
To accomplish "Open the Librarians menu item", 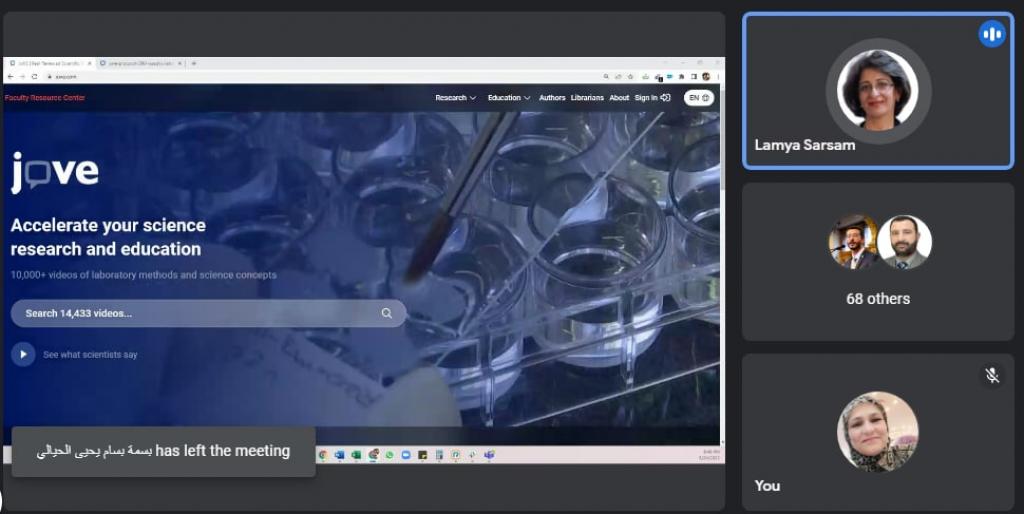I will (x=587, y=98).
